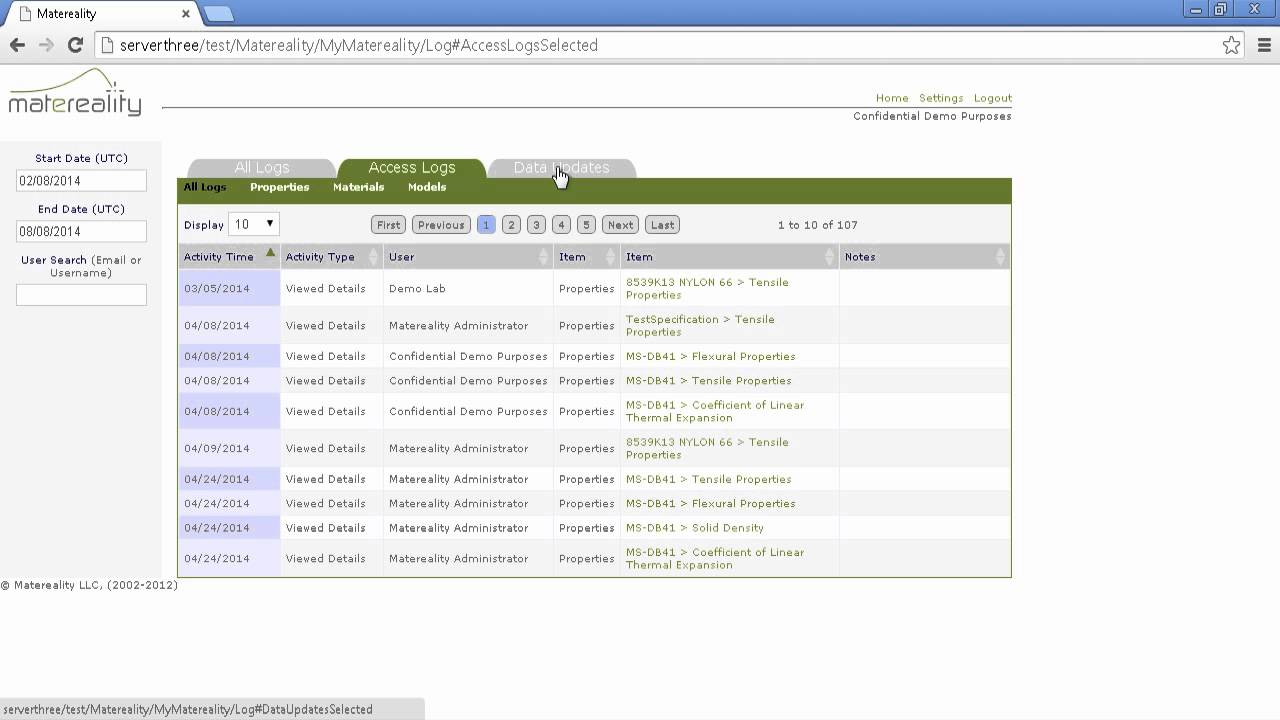Viewport: 1280px width, 720px height.
Task: Reload the page with the refresh icon
Action: pos(75,45)
